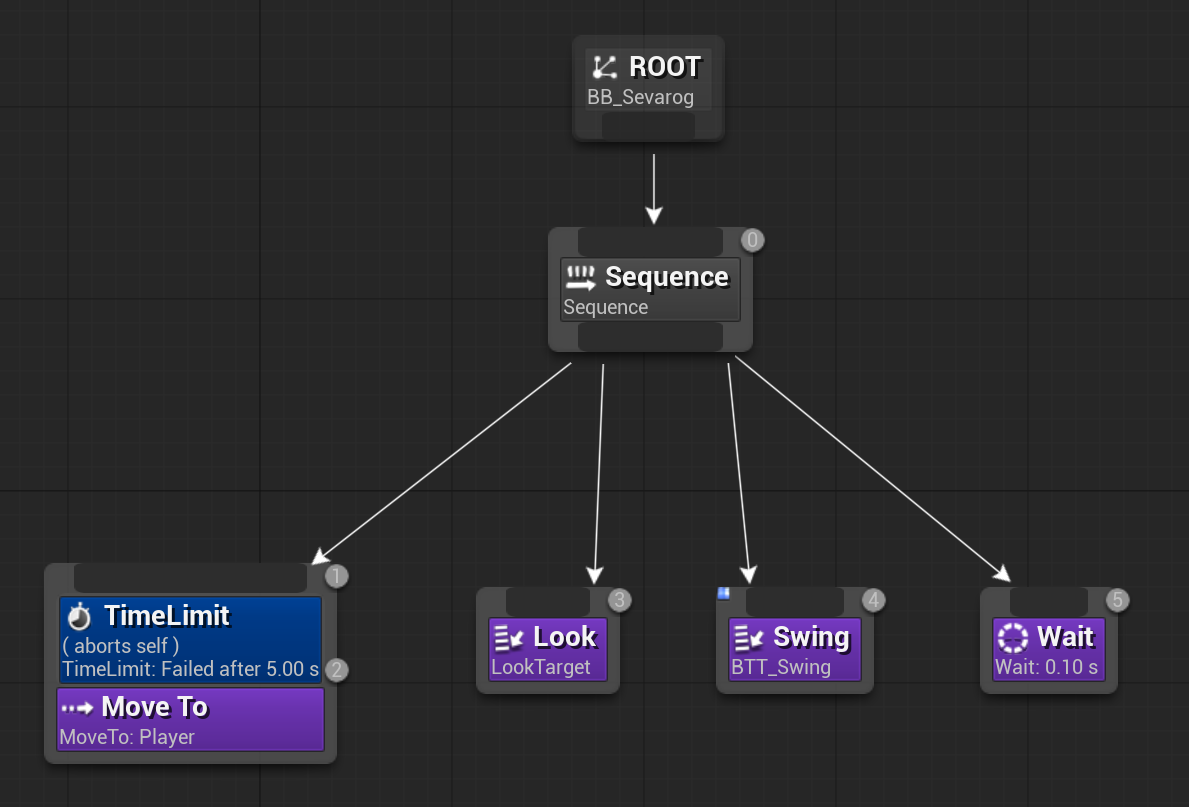The image size is (1189, 807).
Task: Click the Sequence node arrow icon
Action: [x=581, y=278]
